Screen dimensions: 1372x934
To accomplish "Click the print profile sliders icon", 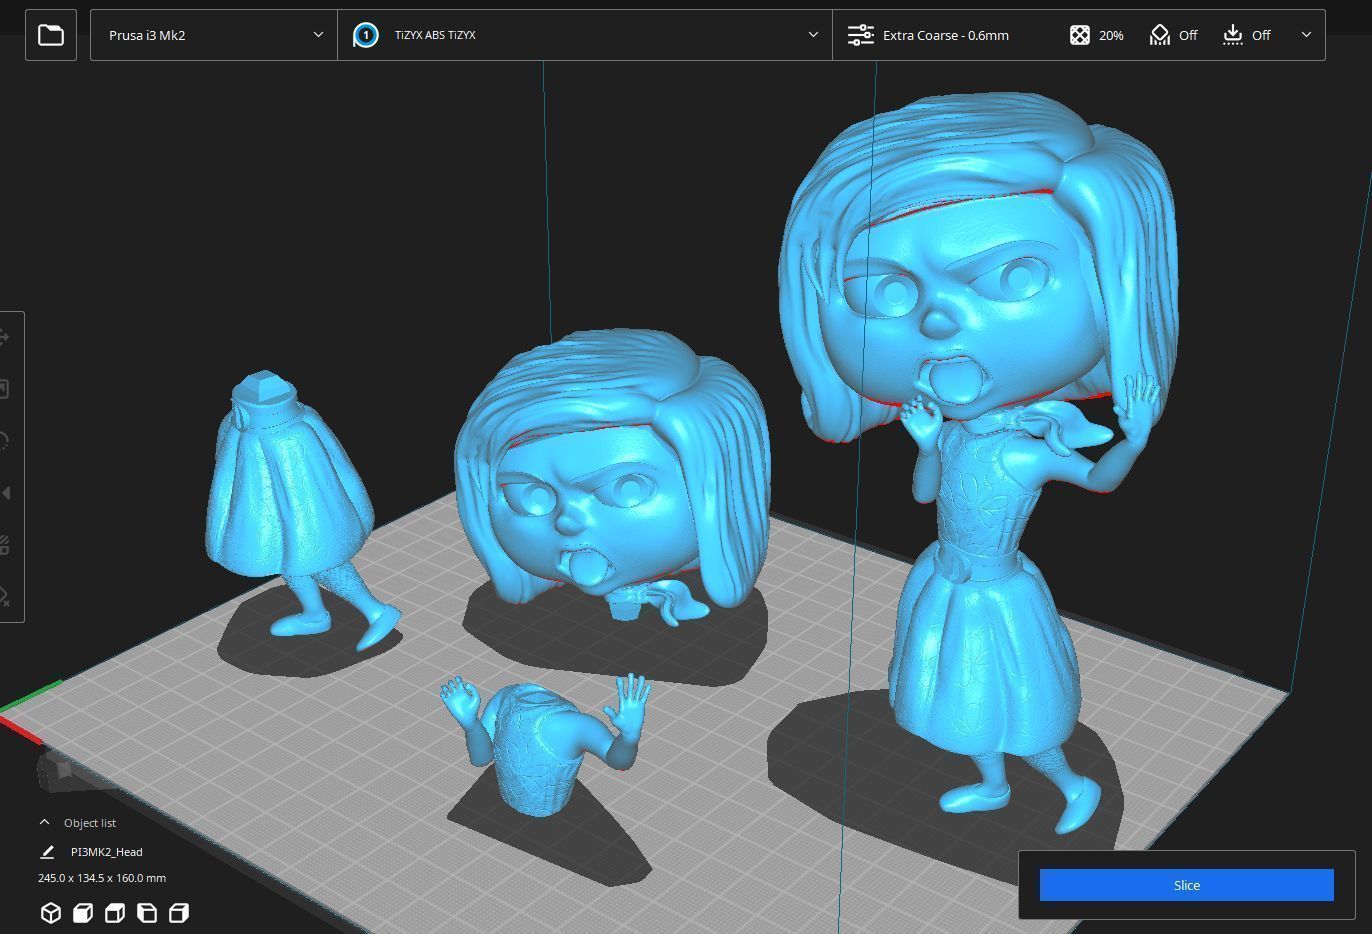I will 860,35.
